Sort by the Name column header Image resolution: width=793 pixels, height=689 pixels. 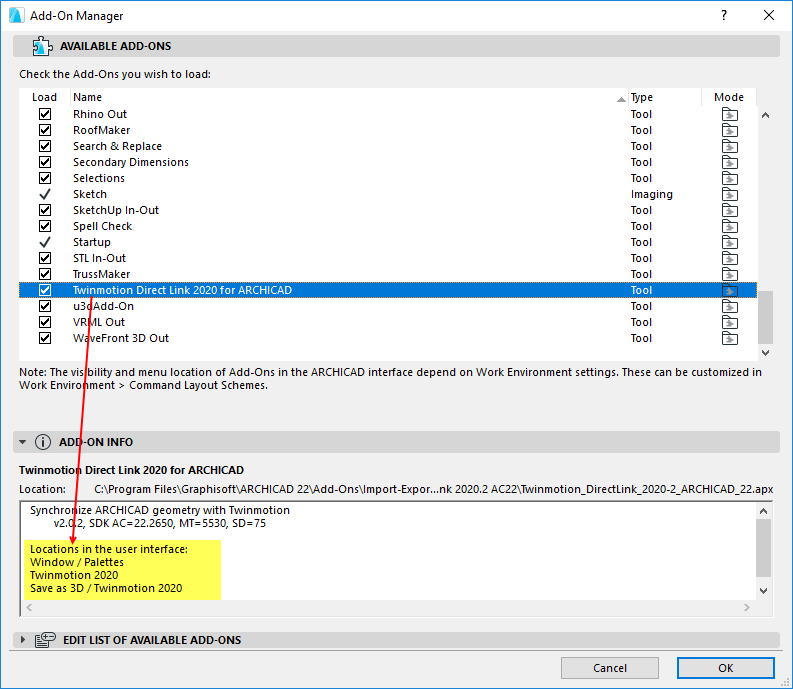coord(349,97)
